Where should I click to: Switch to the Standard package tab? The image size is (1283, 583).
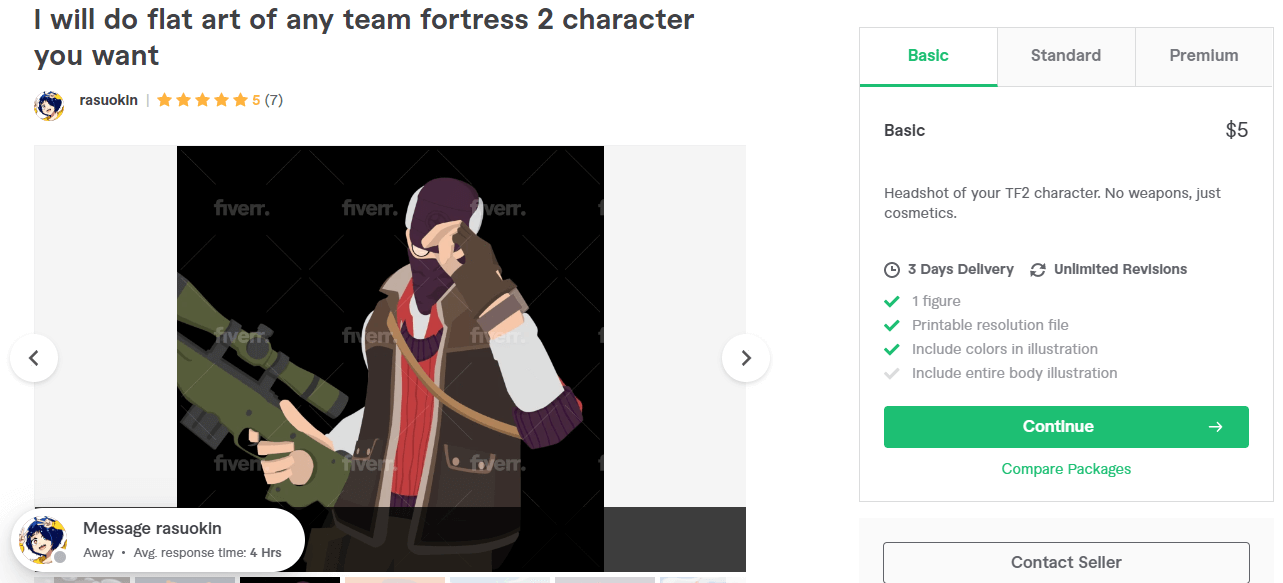click(x=1065, y=56)
